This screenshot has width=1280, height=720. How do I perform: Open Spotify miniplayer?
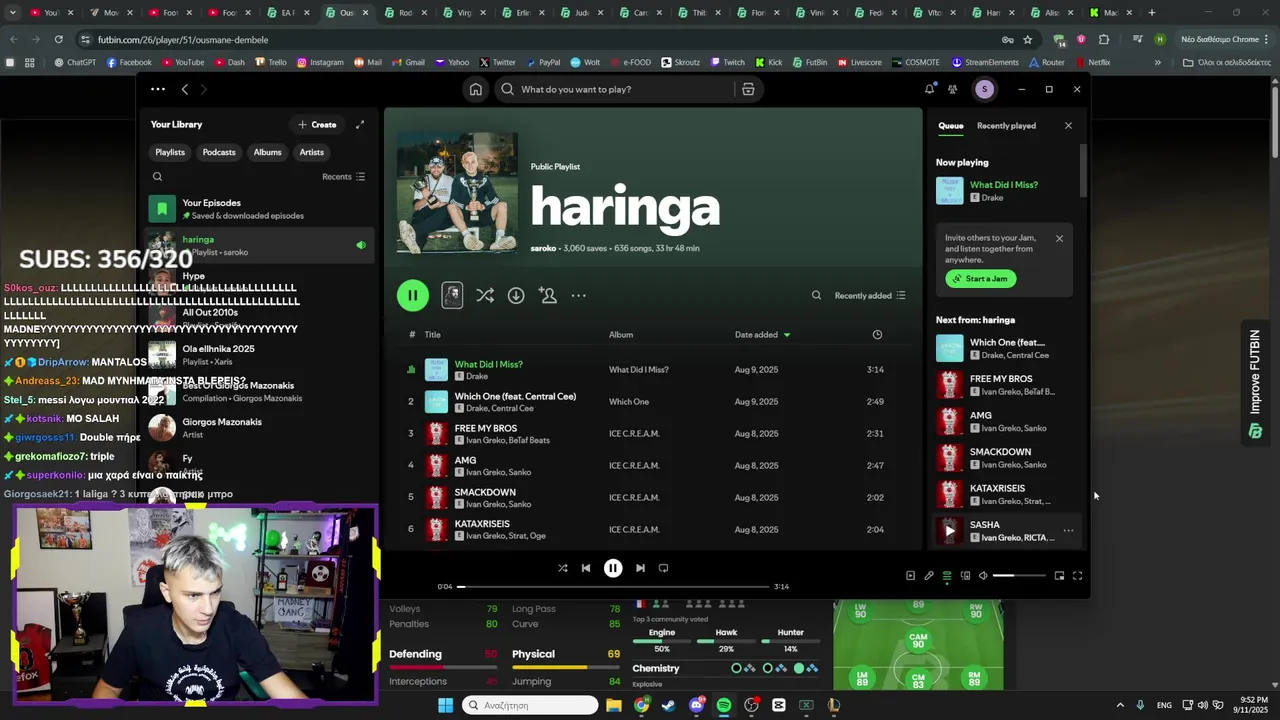[1059, 576]
